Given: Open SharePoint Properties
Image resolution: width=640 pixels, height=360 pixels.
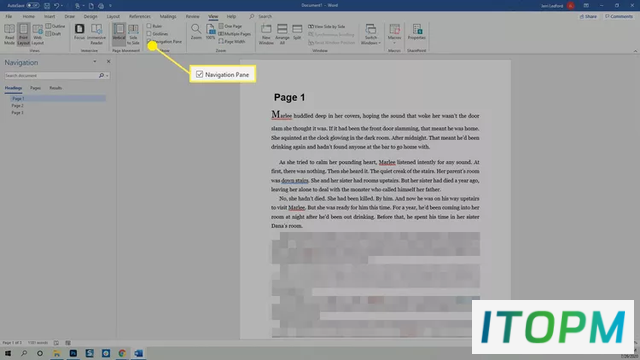Looking at the screenshot, I should click(417, 32).
